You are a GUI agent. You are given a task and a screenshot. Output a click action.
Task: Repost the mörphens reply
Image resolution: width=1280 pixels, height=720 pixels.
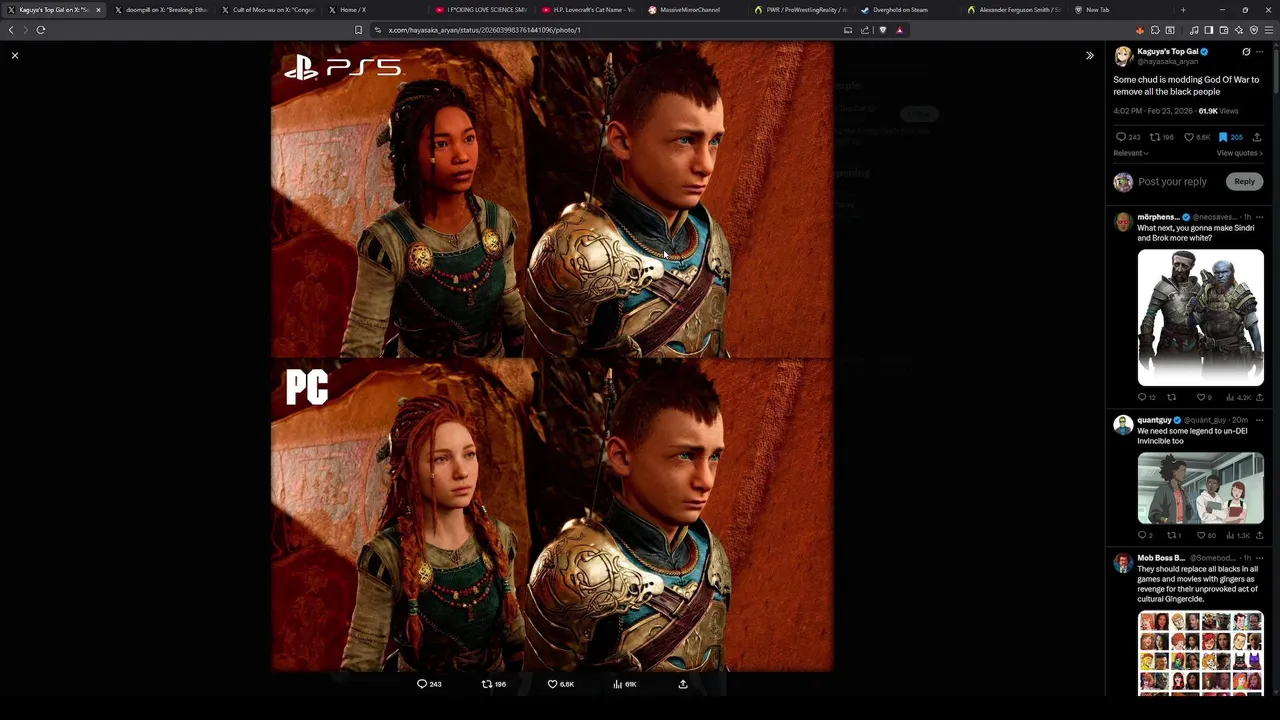coord(1171,397)
